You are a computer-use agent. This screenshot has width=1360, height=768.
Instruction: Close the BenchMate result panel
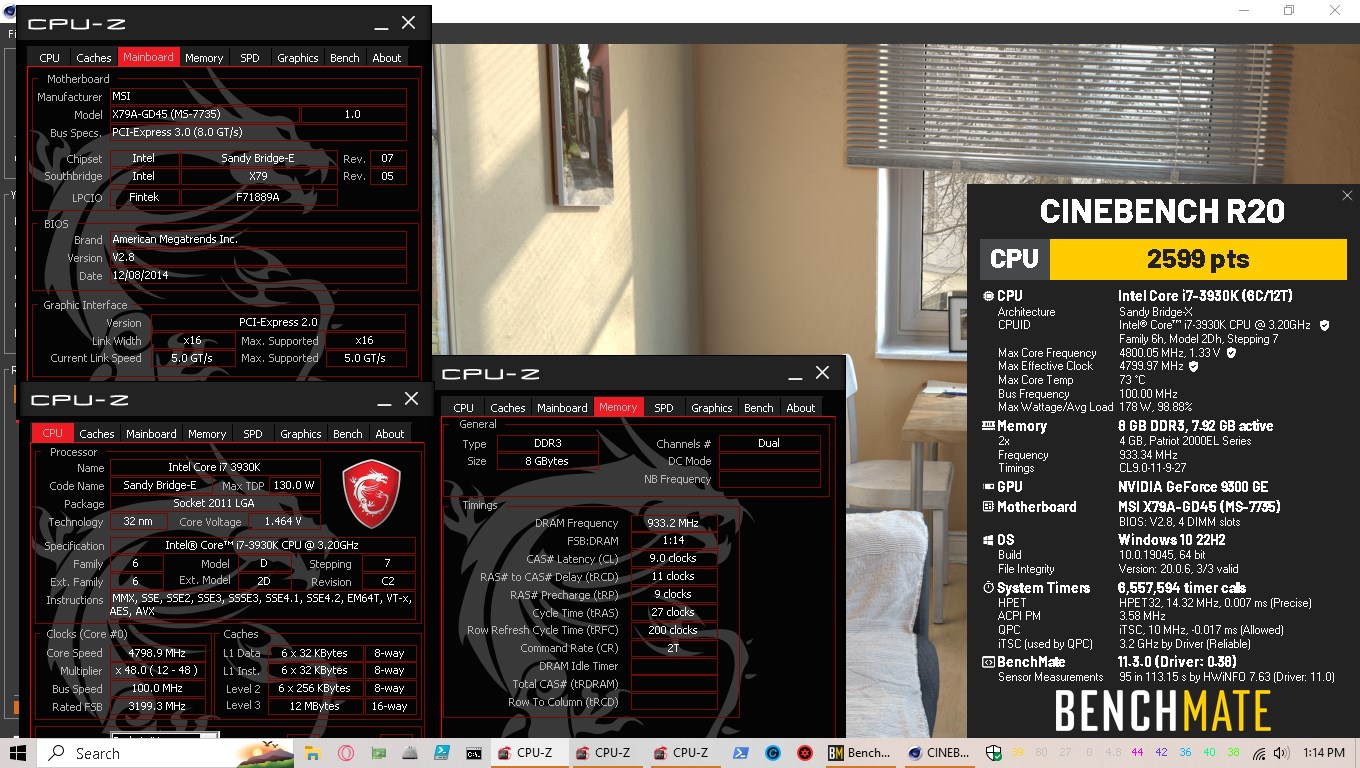tap(1347, 196)
